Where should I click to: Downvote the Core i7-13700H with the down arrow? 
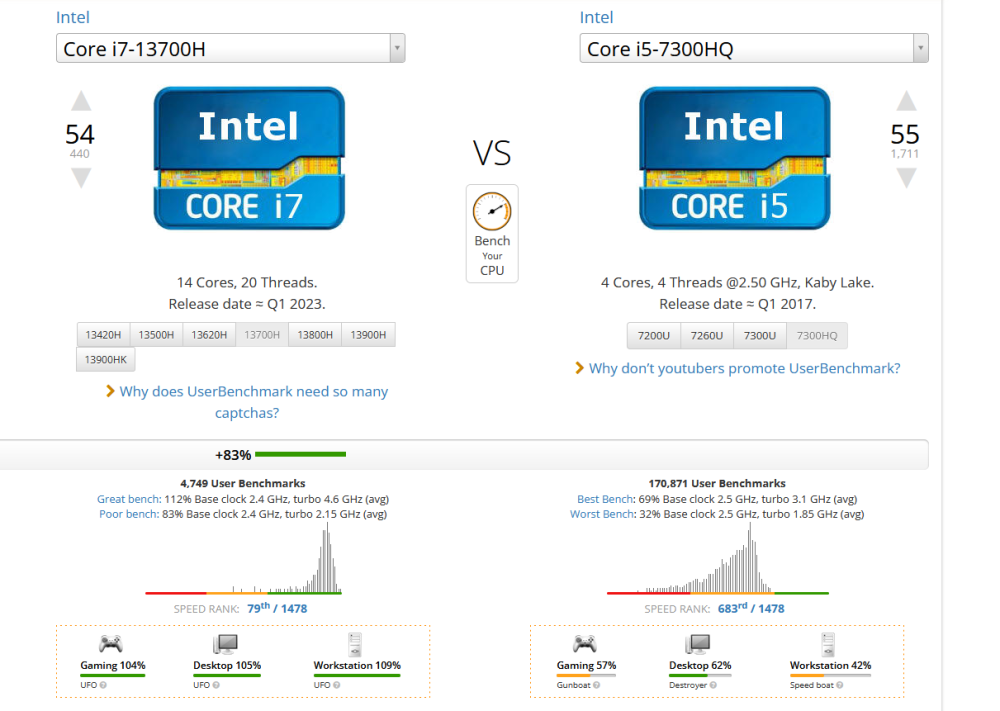click(x=81, y=178)
